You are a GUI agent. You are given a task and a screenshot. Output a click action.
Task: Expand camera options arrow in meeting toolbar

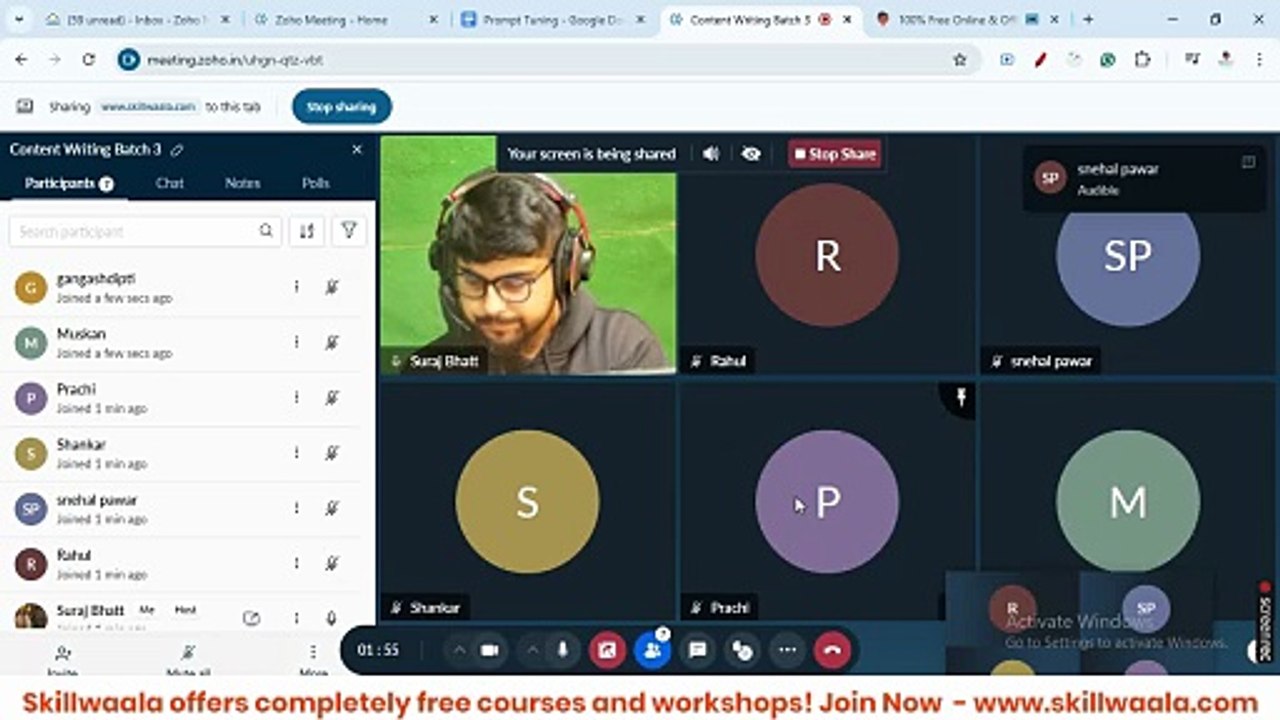[x=459, y=650]
